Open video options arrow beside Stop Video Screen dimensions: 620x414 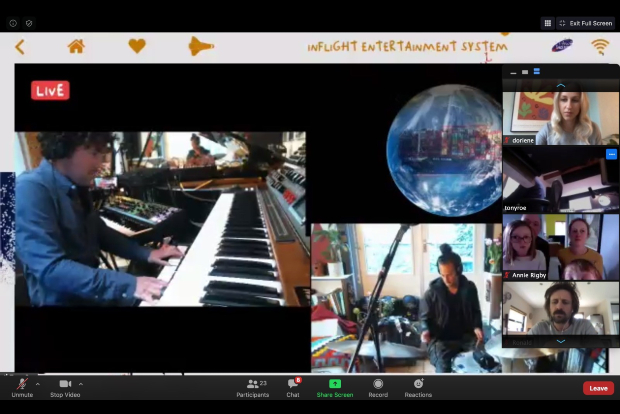(81, 384)
